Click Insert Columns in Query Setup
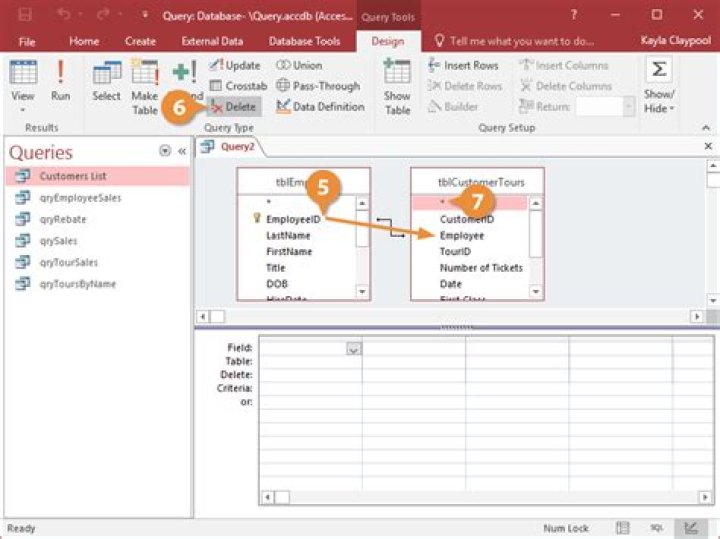 [x=564, y=66]
